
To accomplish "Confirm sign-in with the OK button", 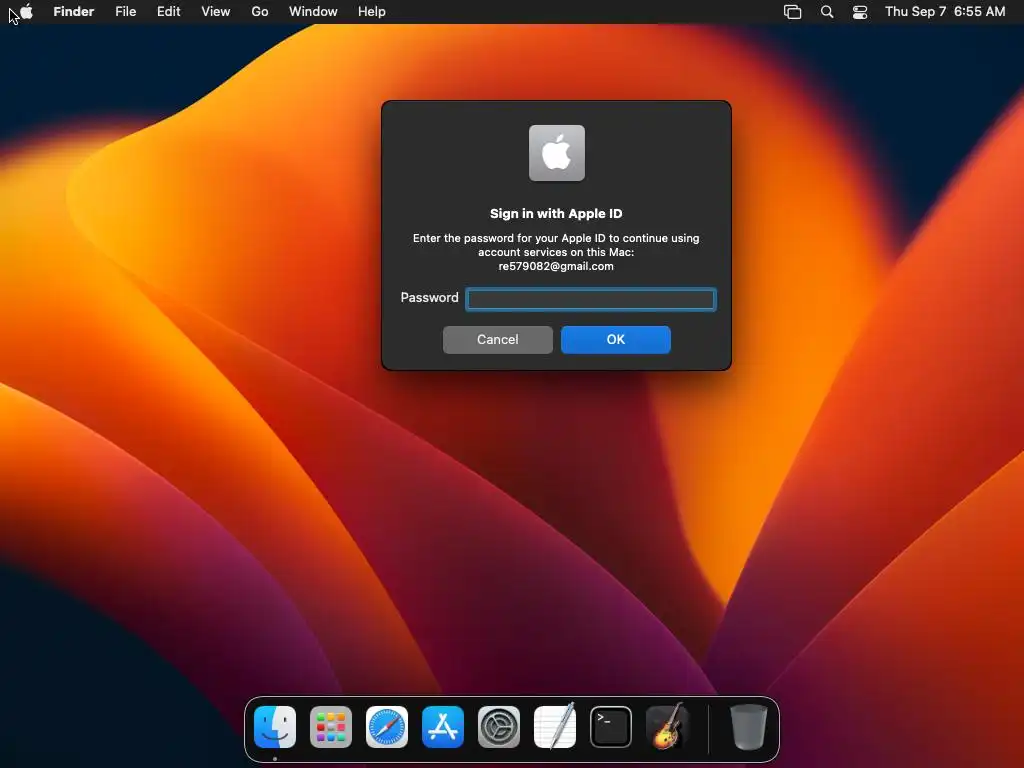I will click(x=616, y=340).
